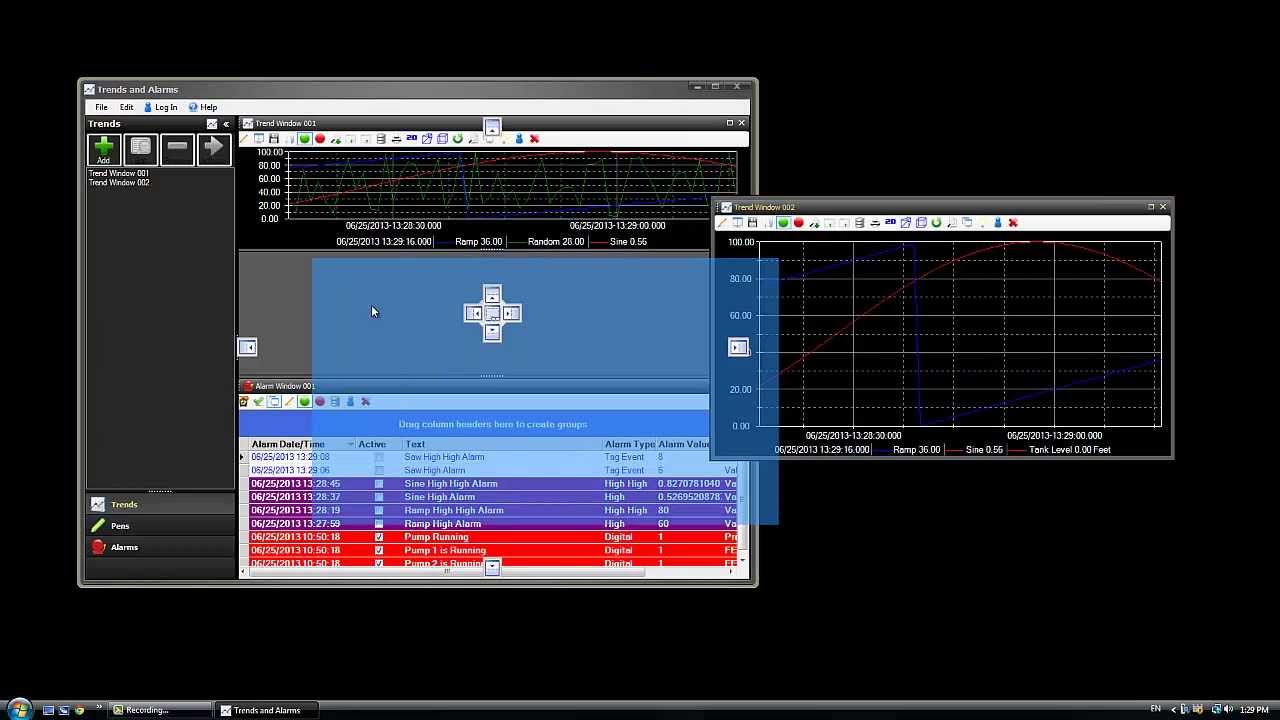This screenshot has height=720, width=1280.
Task: Toggle Active checkbox for Pump 1 is Running
Action: (x=378, y=550)
